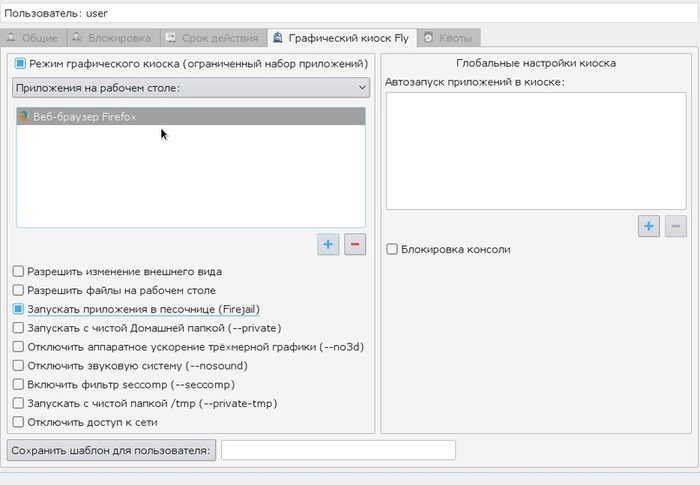Check Запускать с чистой Домашней папкой (--private)
This screenshot has height=485, width=700.
[x=18, y=328]
